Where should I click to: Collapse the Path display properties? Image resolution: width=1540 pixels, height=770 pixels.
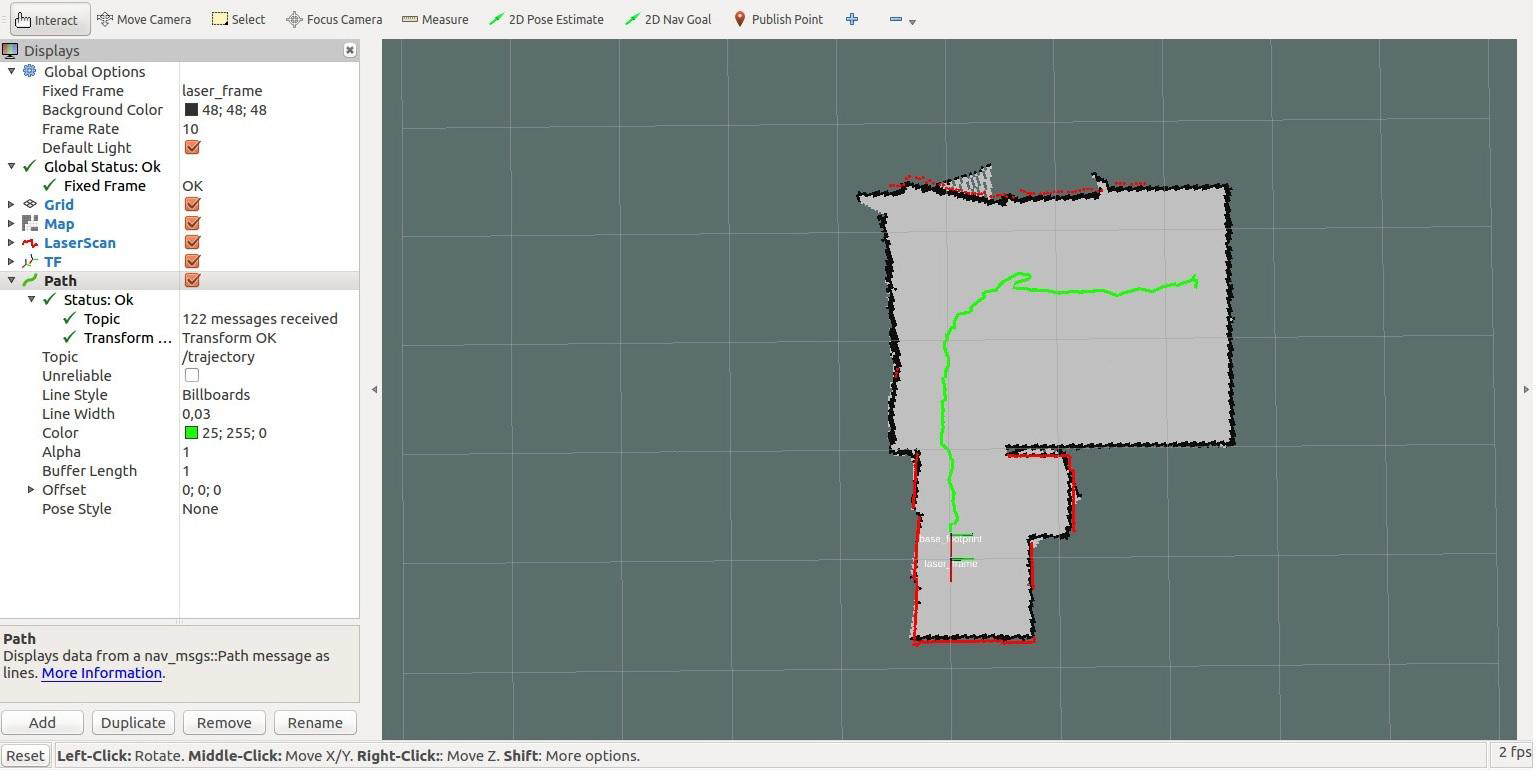[x=12, y=280]
